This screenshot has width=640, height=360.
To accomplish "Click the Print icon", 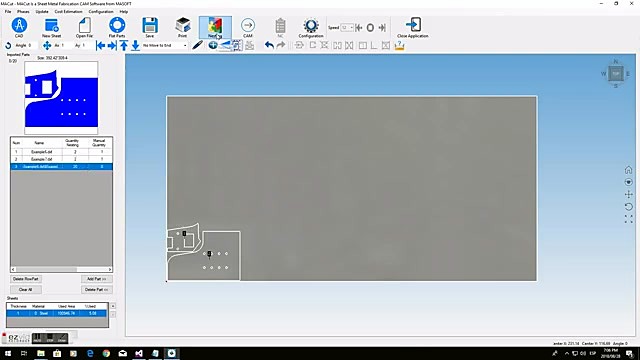I will [182, 25].
